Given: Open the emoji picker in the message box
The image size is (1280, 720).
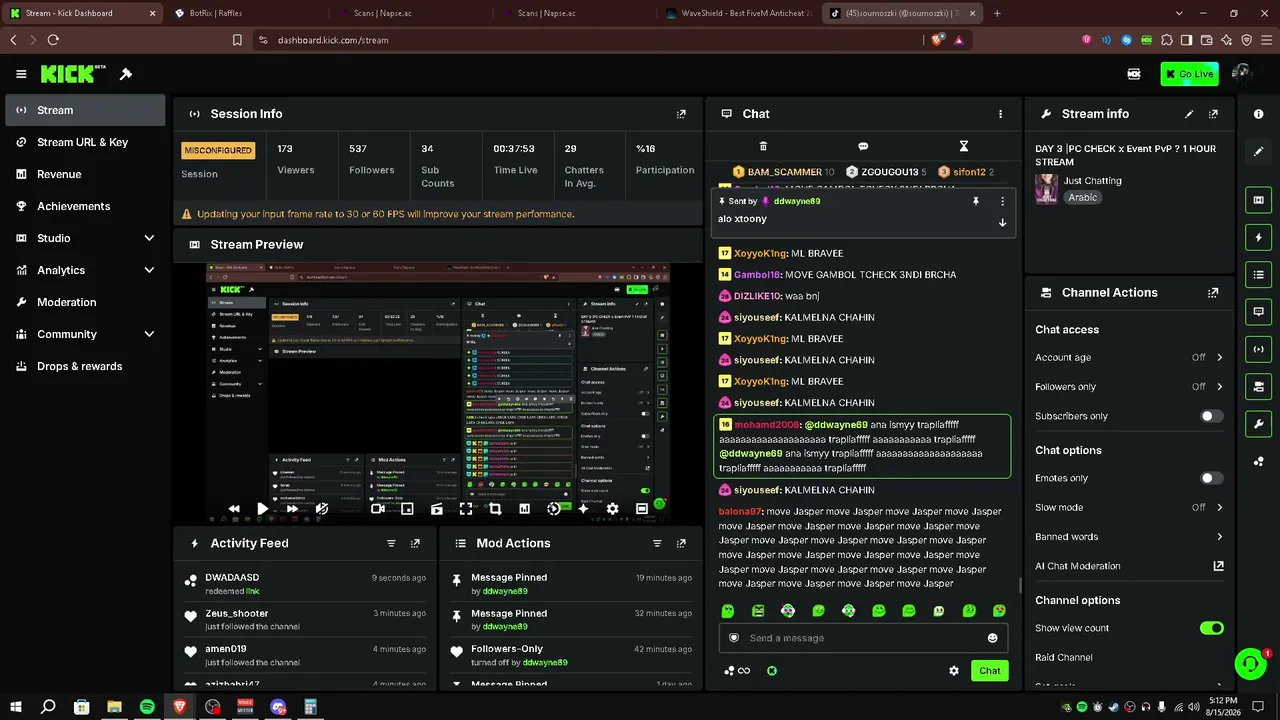Looking at the screenshot, I should tap(992, 638).
